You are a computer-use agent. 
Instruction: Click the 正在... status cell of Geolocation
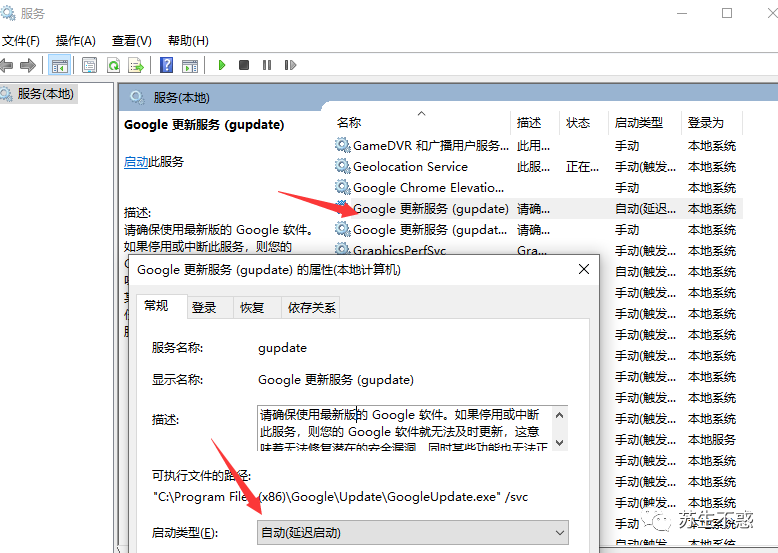point(583,167)
